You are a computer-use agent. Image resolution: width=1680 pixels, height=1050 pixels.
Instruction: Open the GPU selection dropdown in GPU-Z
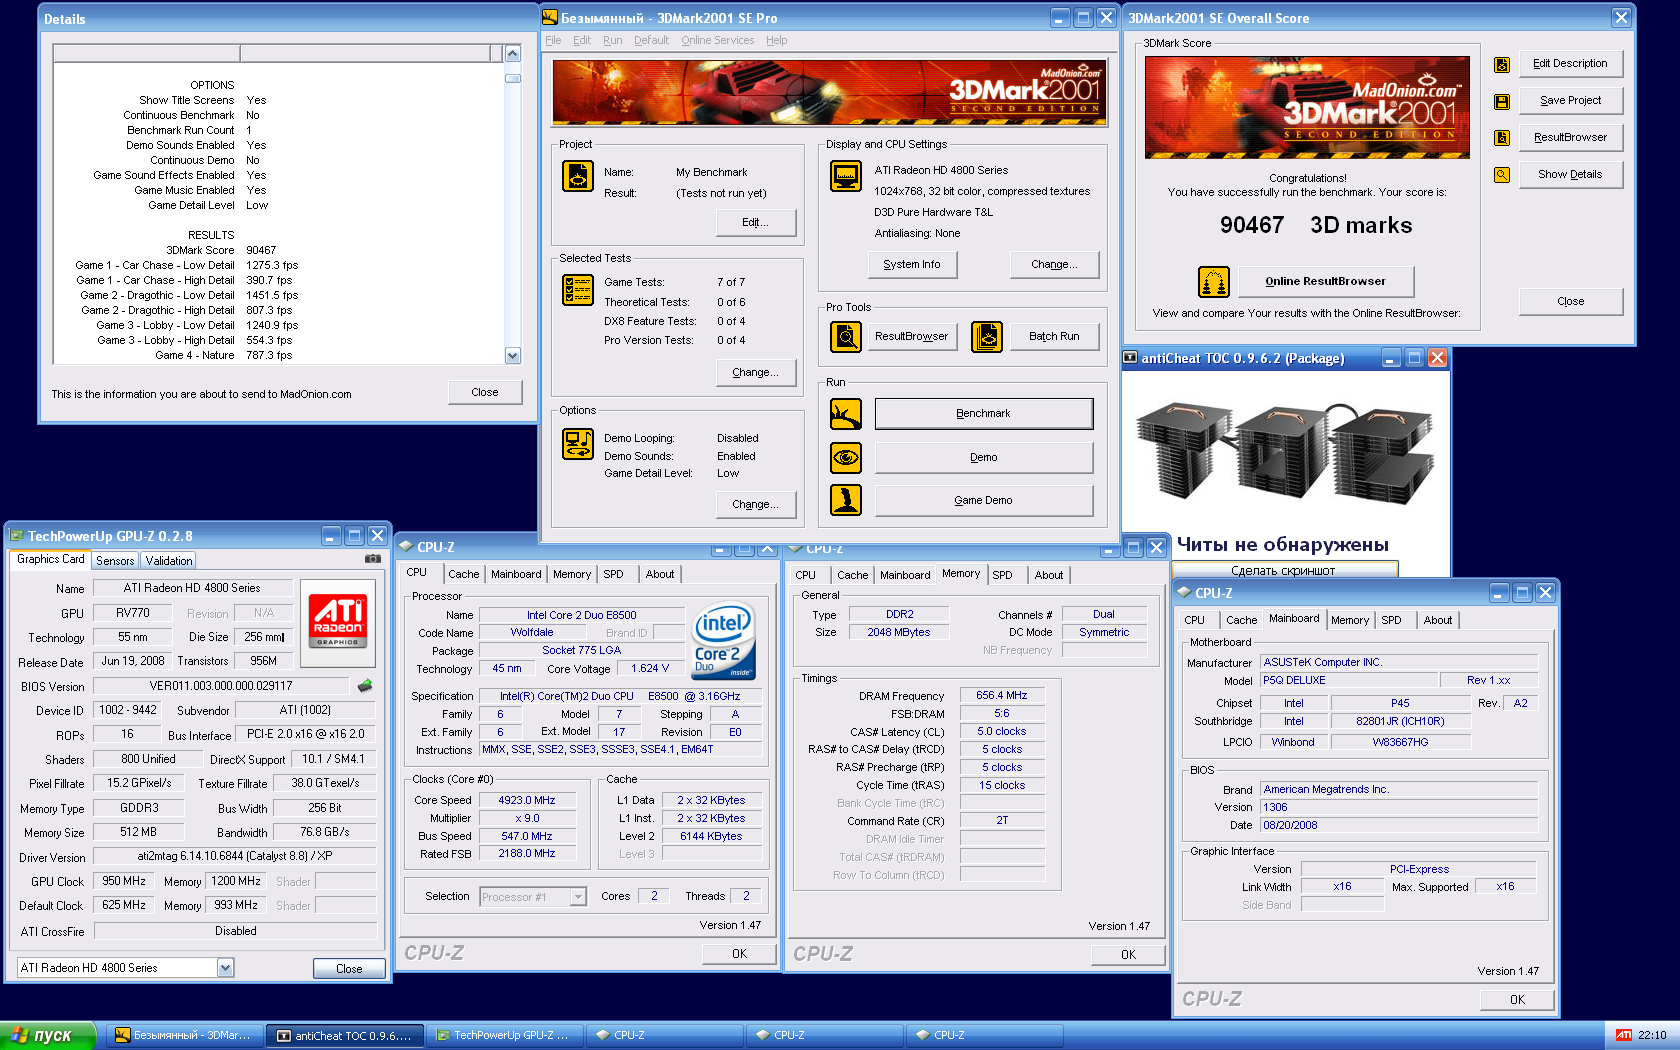225,968
